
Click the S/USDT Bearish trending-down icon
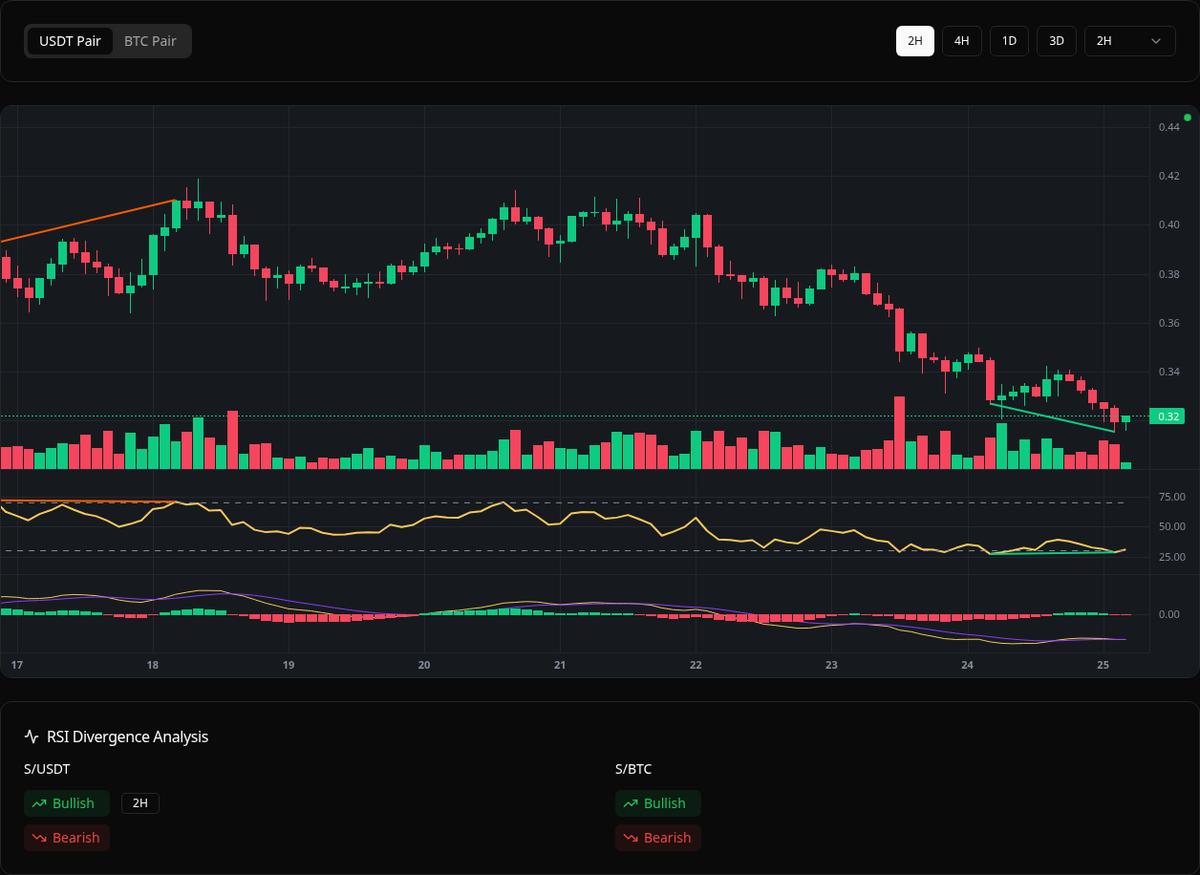[x=40, y=838]
